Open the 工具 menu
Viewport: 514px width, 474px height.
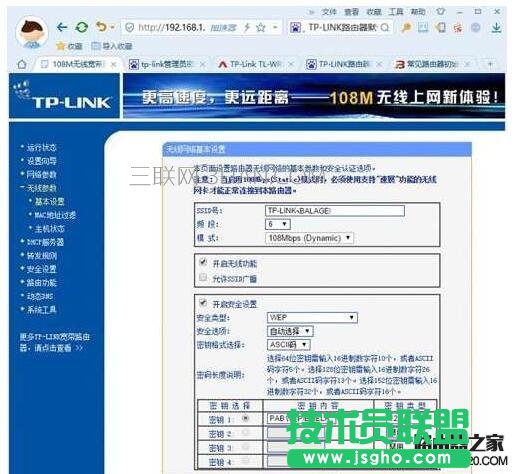[x=396, y=12]
